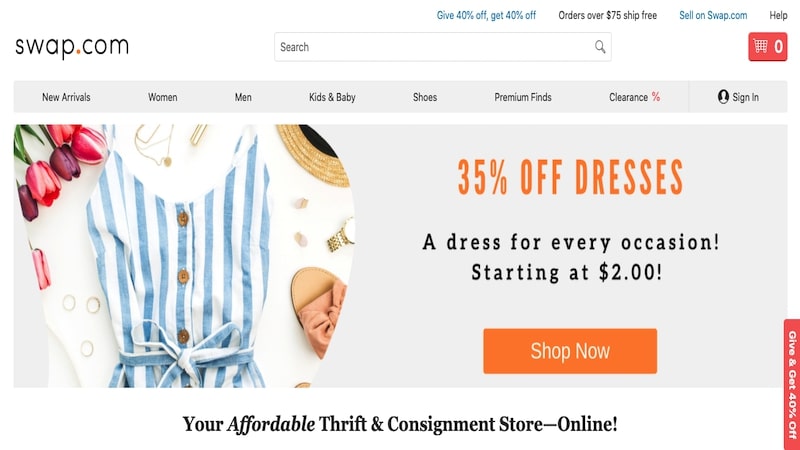The image size is (800, 450).
Task: Click the Sign In user icon
Action: [723, 97]
